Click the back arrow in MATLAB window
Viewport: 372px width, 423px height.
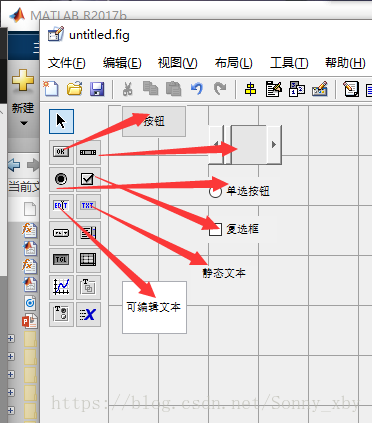pyautogui.click(x=14, y=165)
